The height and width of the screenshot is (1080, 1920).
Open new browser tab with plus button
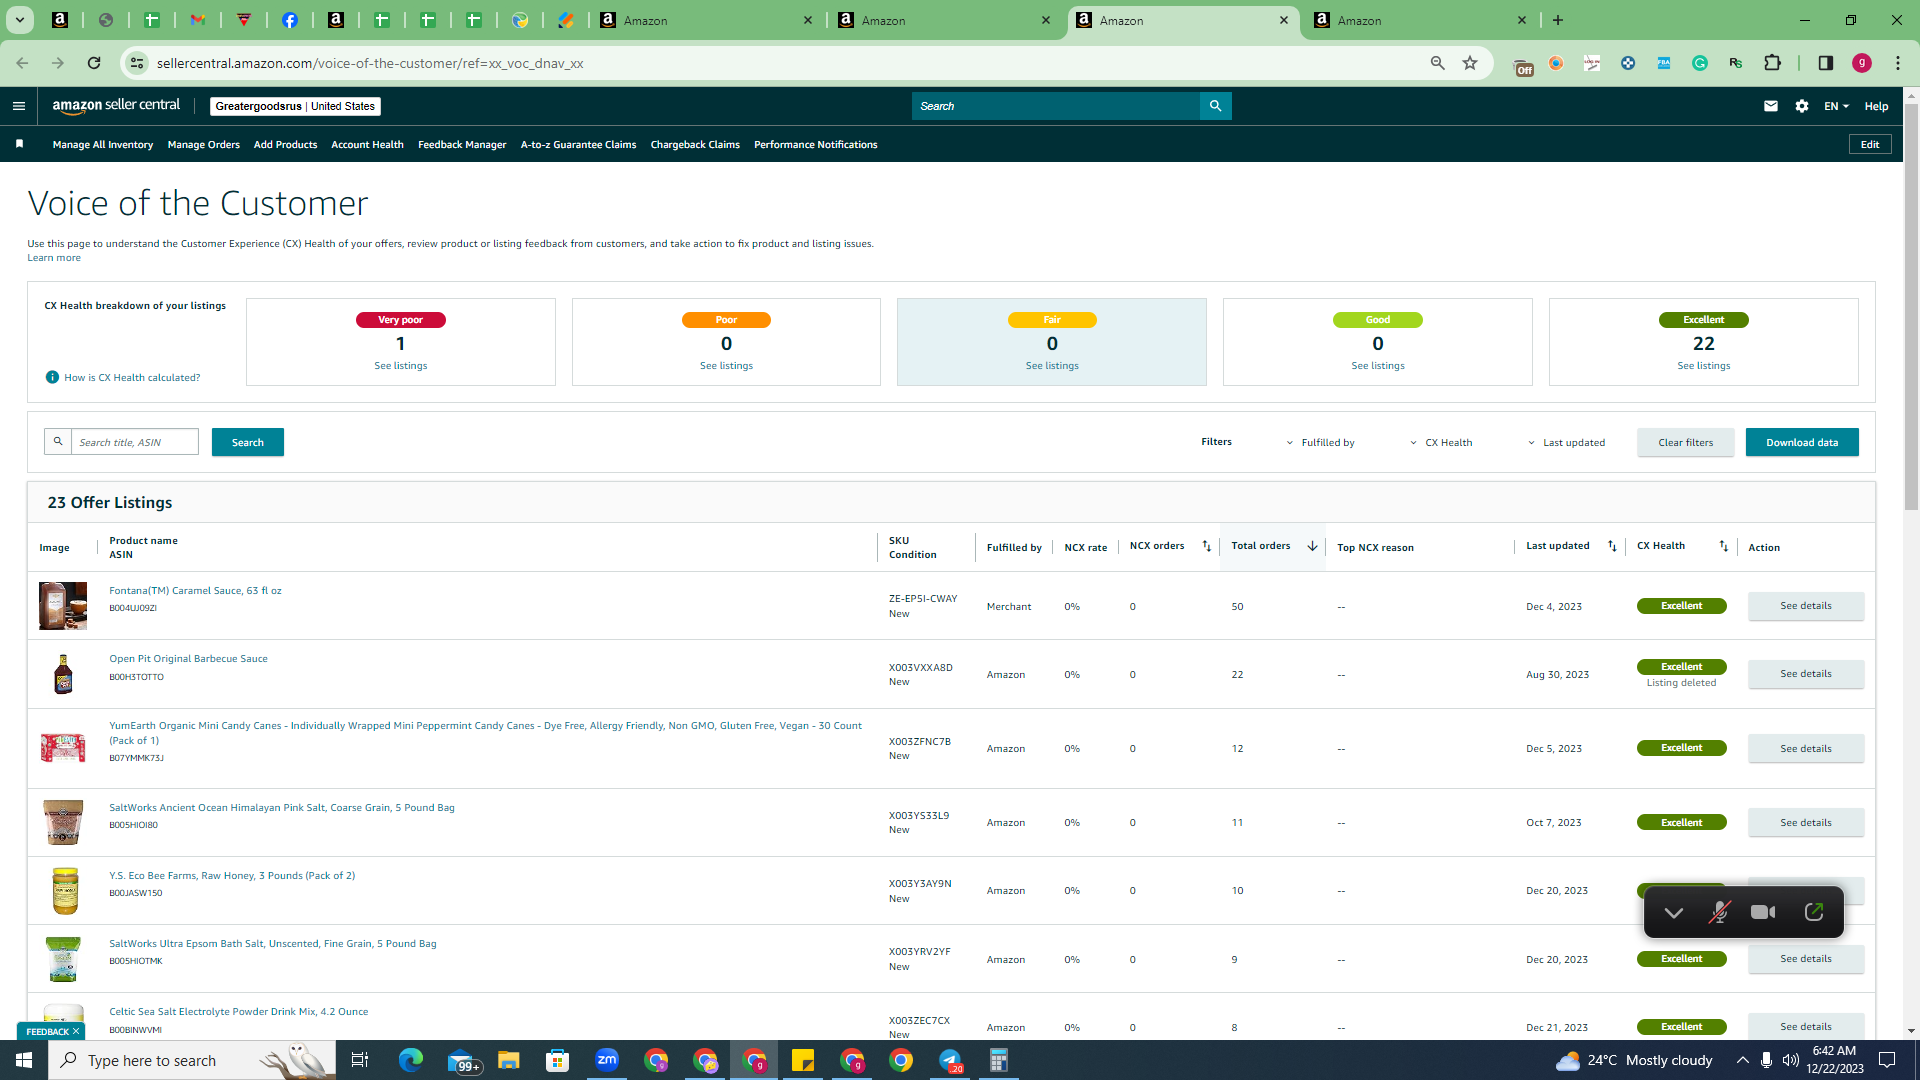1558,20
